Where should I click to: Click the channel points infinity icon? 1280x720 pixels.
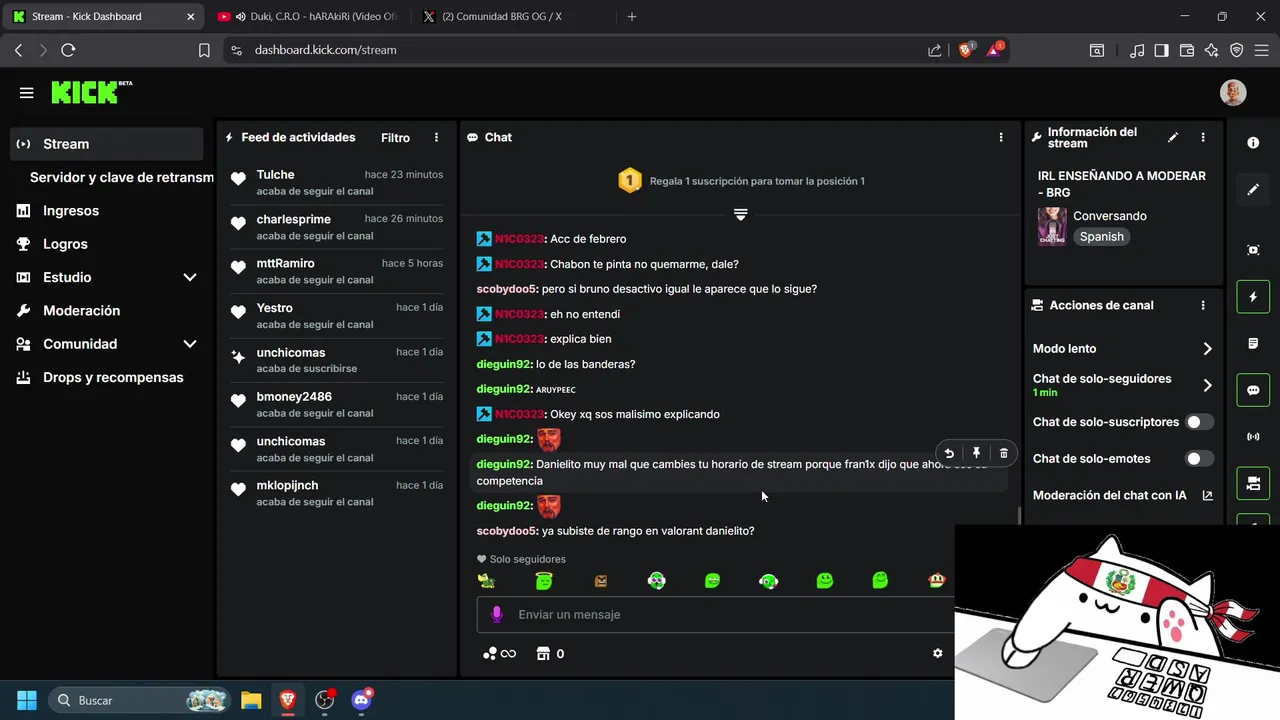tap(499, 654)
